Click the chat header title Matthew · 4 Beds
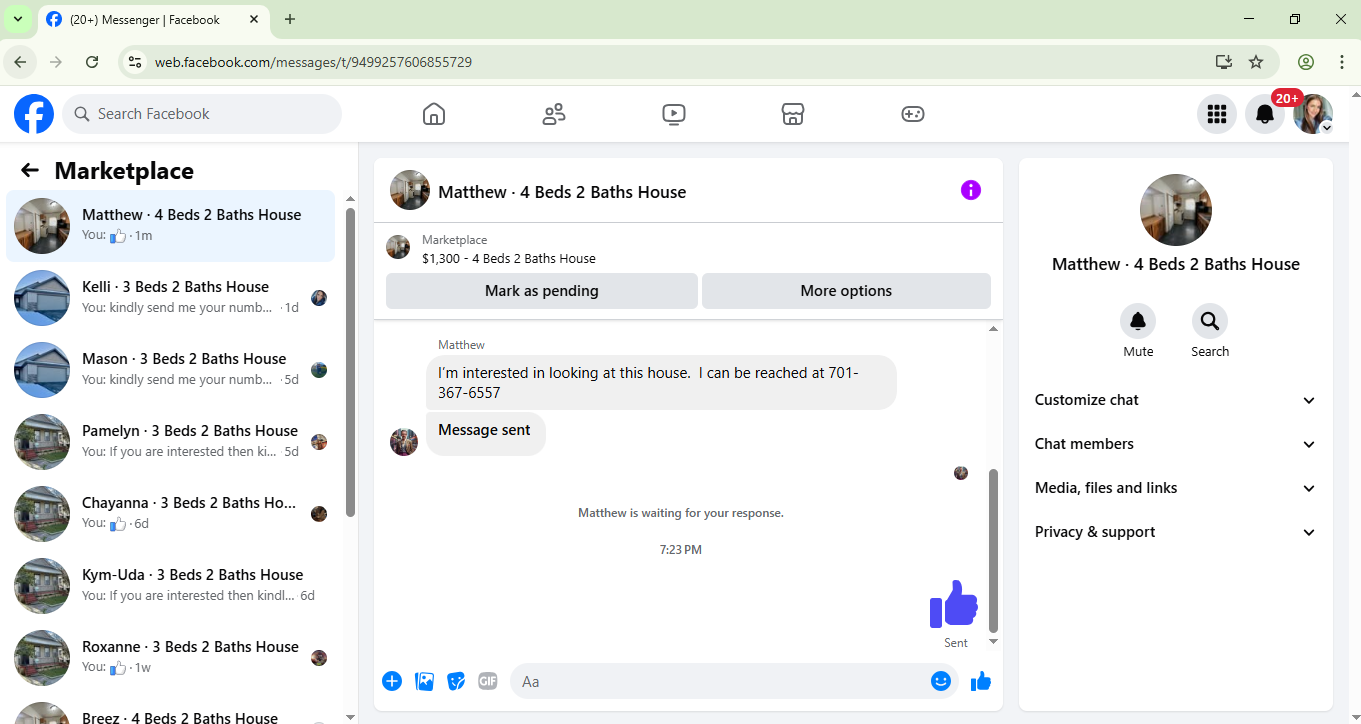1361x724 pixels. [562, 192]
